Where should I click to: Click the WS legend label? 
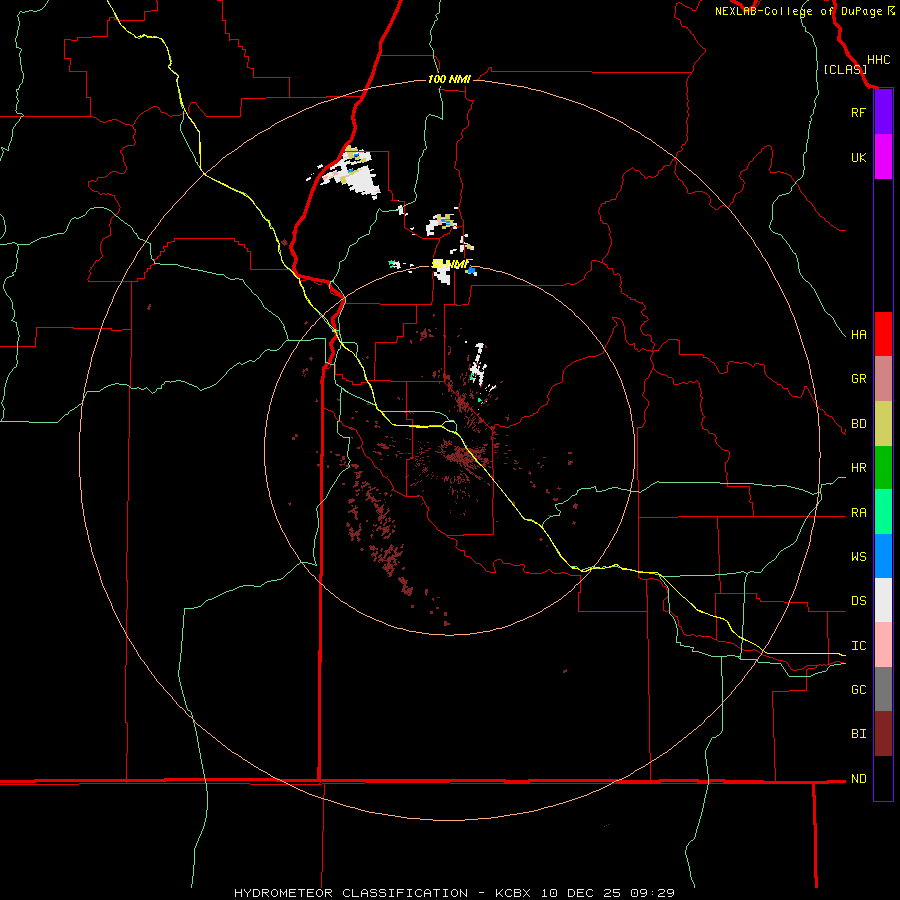859,557
